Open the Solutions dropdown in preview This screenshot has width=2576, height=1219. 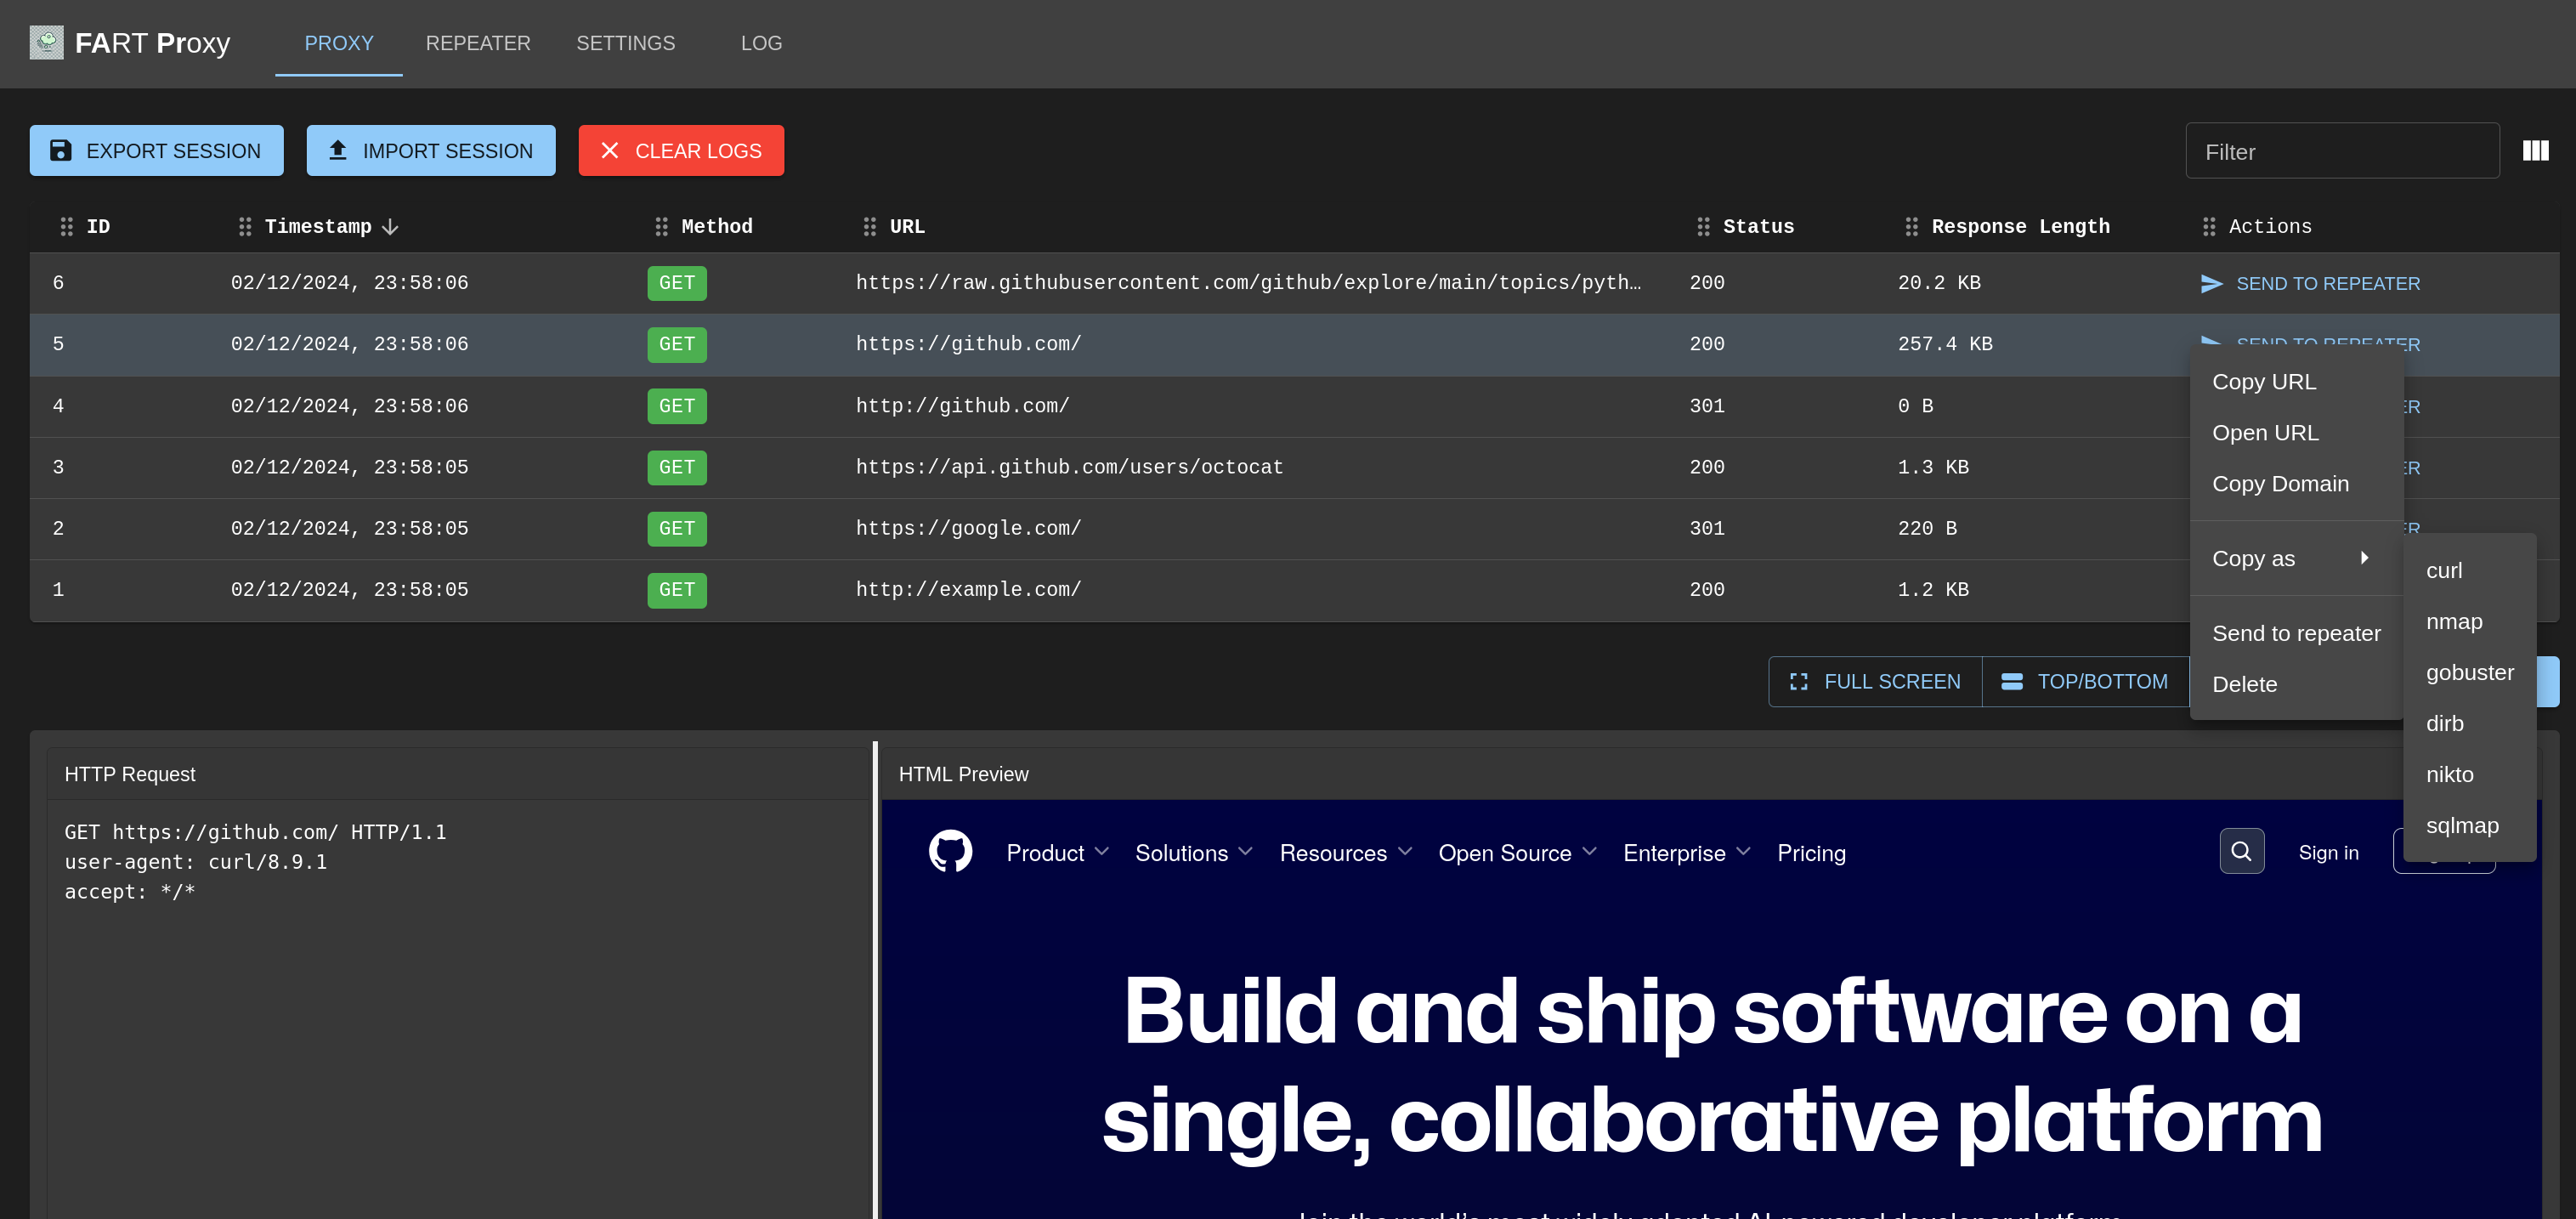click(1193, 853)
